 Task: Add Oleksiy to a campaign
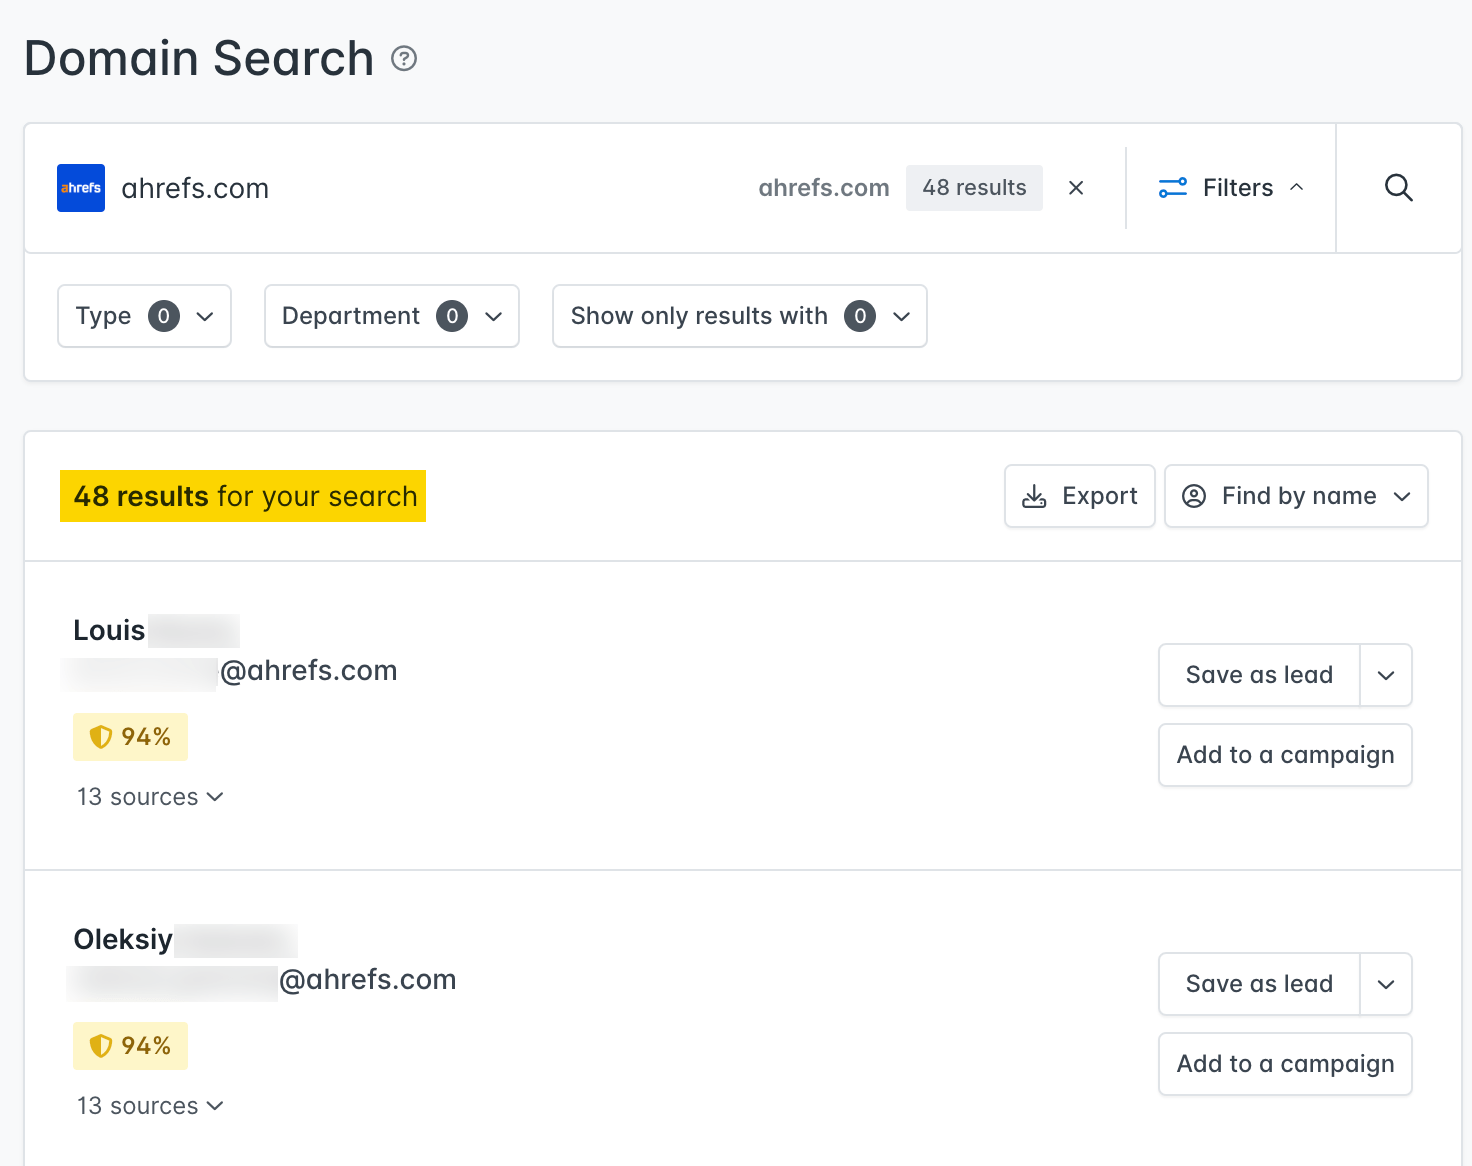1285,1064
